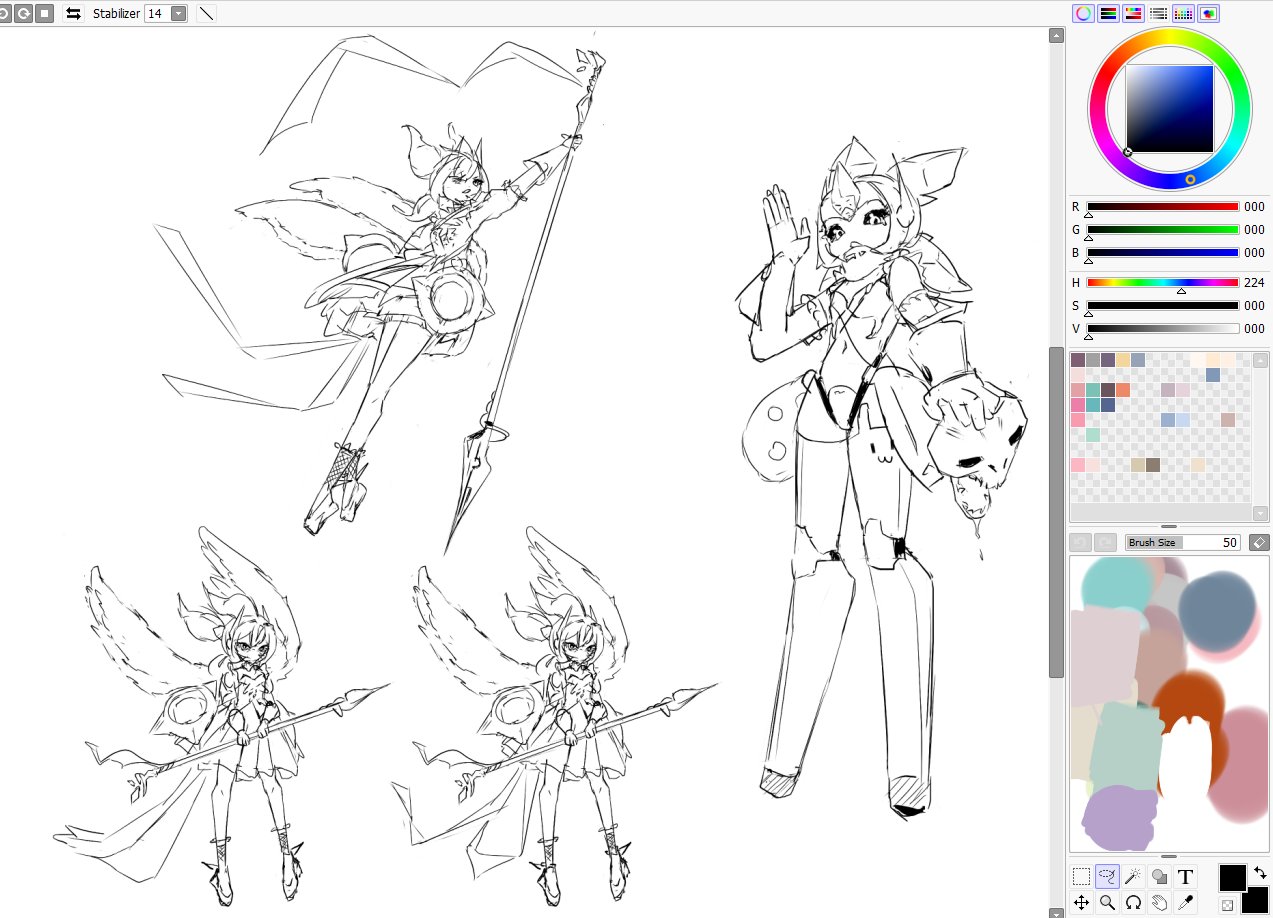Click the rotate view clockwise icon
The width and height of the screenshot is (1273, 918).
pyautogui.click(x=23, y=13)
